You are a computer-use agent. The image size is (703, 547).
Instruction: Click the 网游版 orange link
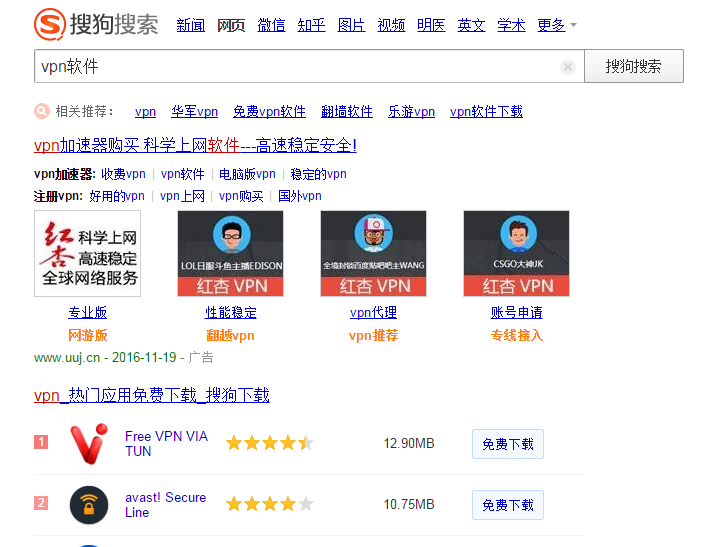coord(87,335)
